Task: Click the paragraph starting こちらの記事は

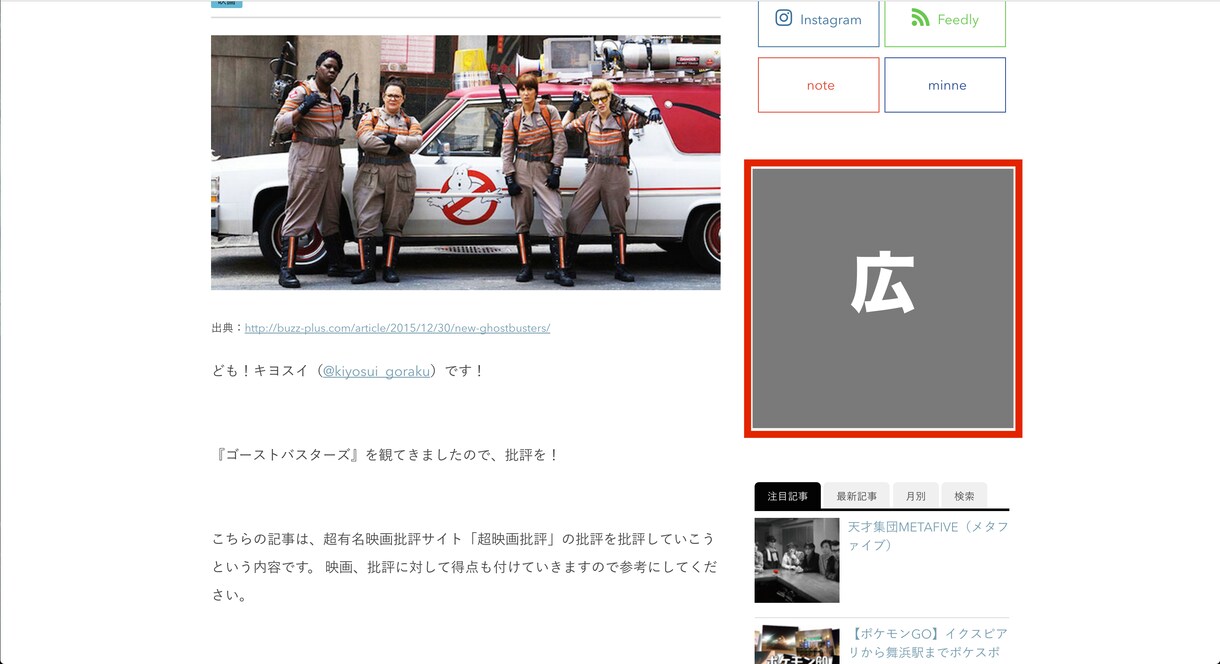Action: tap(463, 567)
